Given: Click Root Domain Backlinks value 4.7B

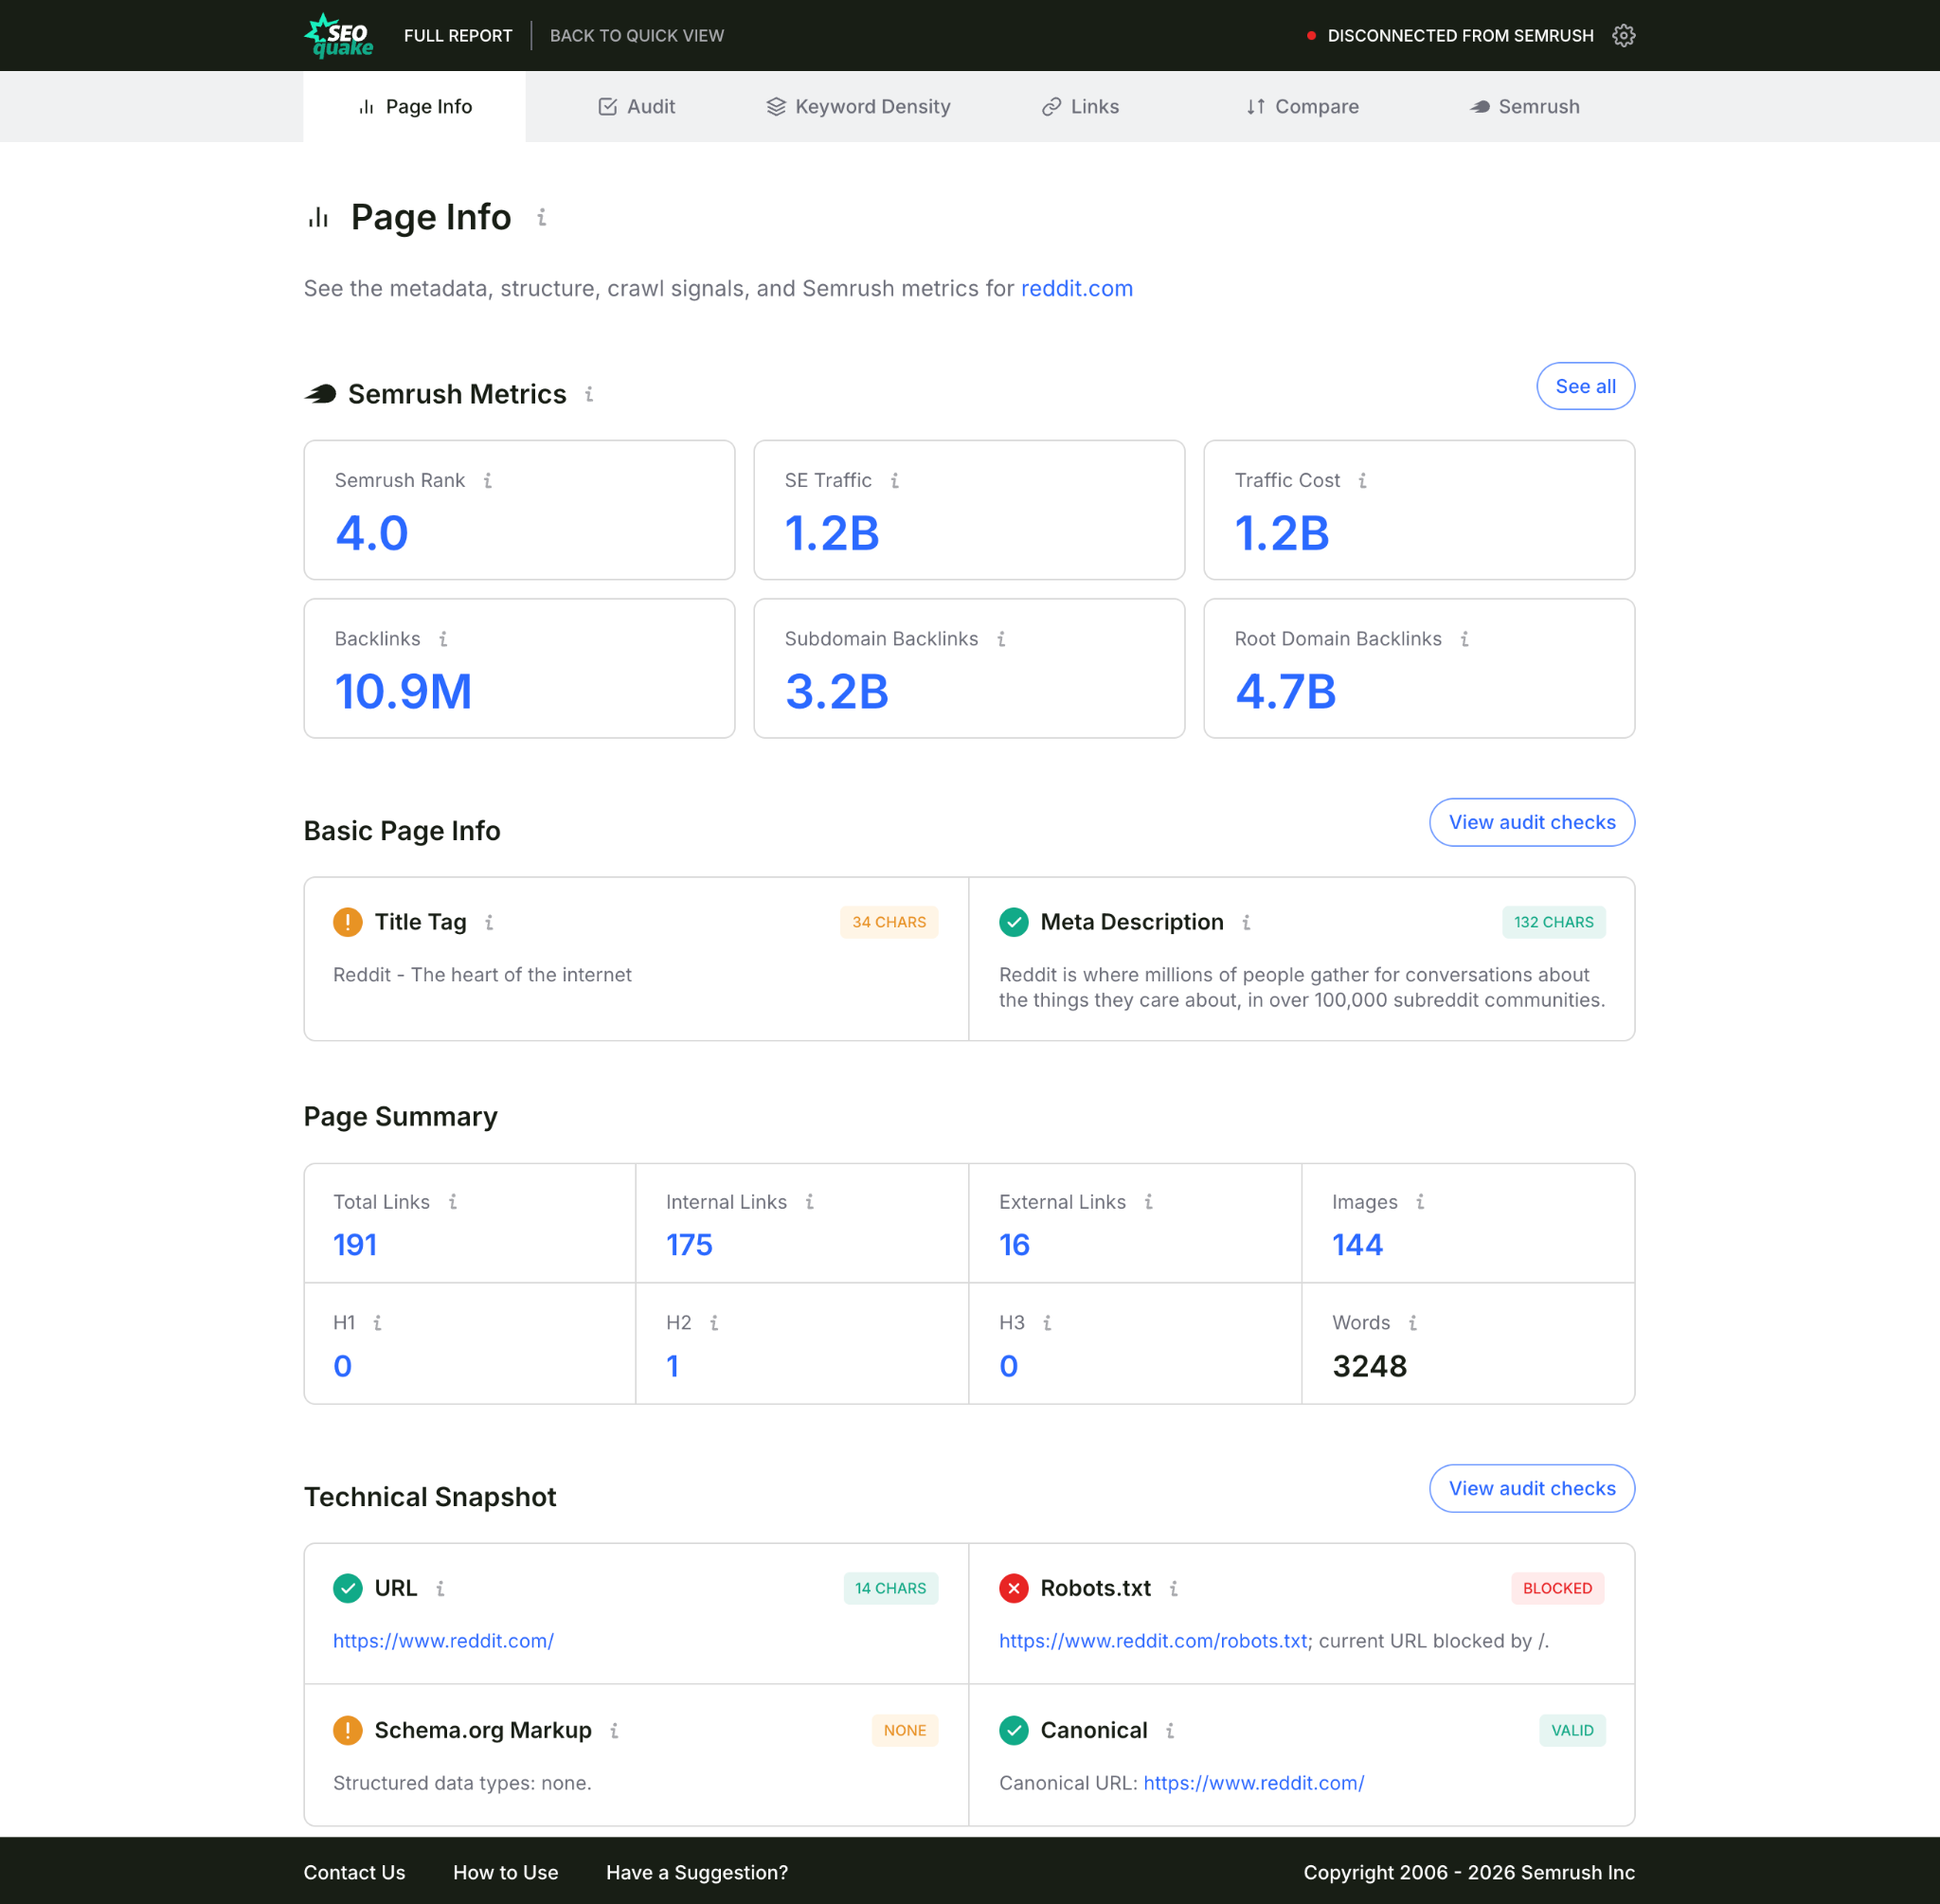Looking at the screenshot, I should (x=1285, y=691).
